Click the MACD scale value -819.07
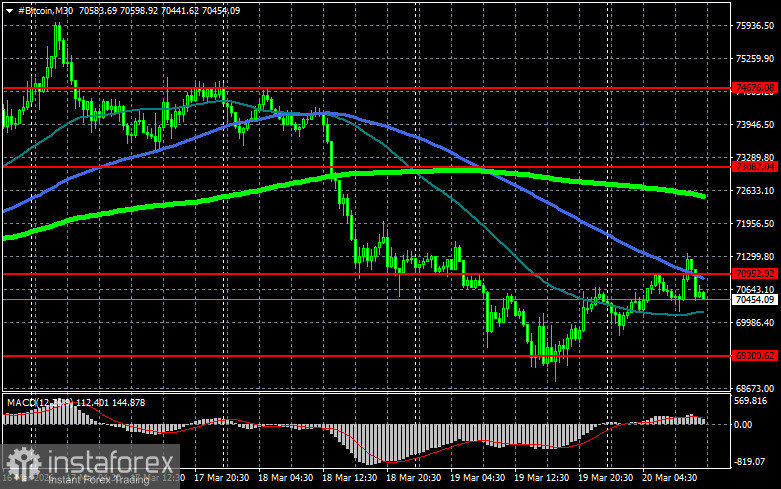 750,462
